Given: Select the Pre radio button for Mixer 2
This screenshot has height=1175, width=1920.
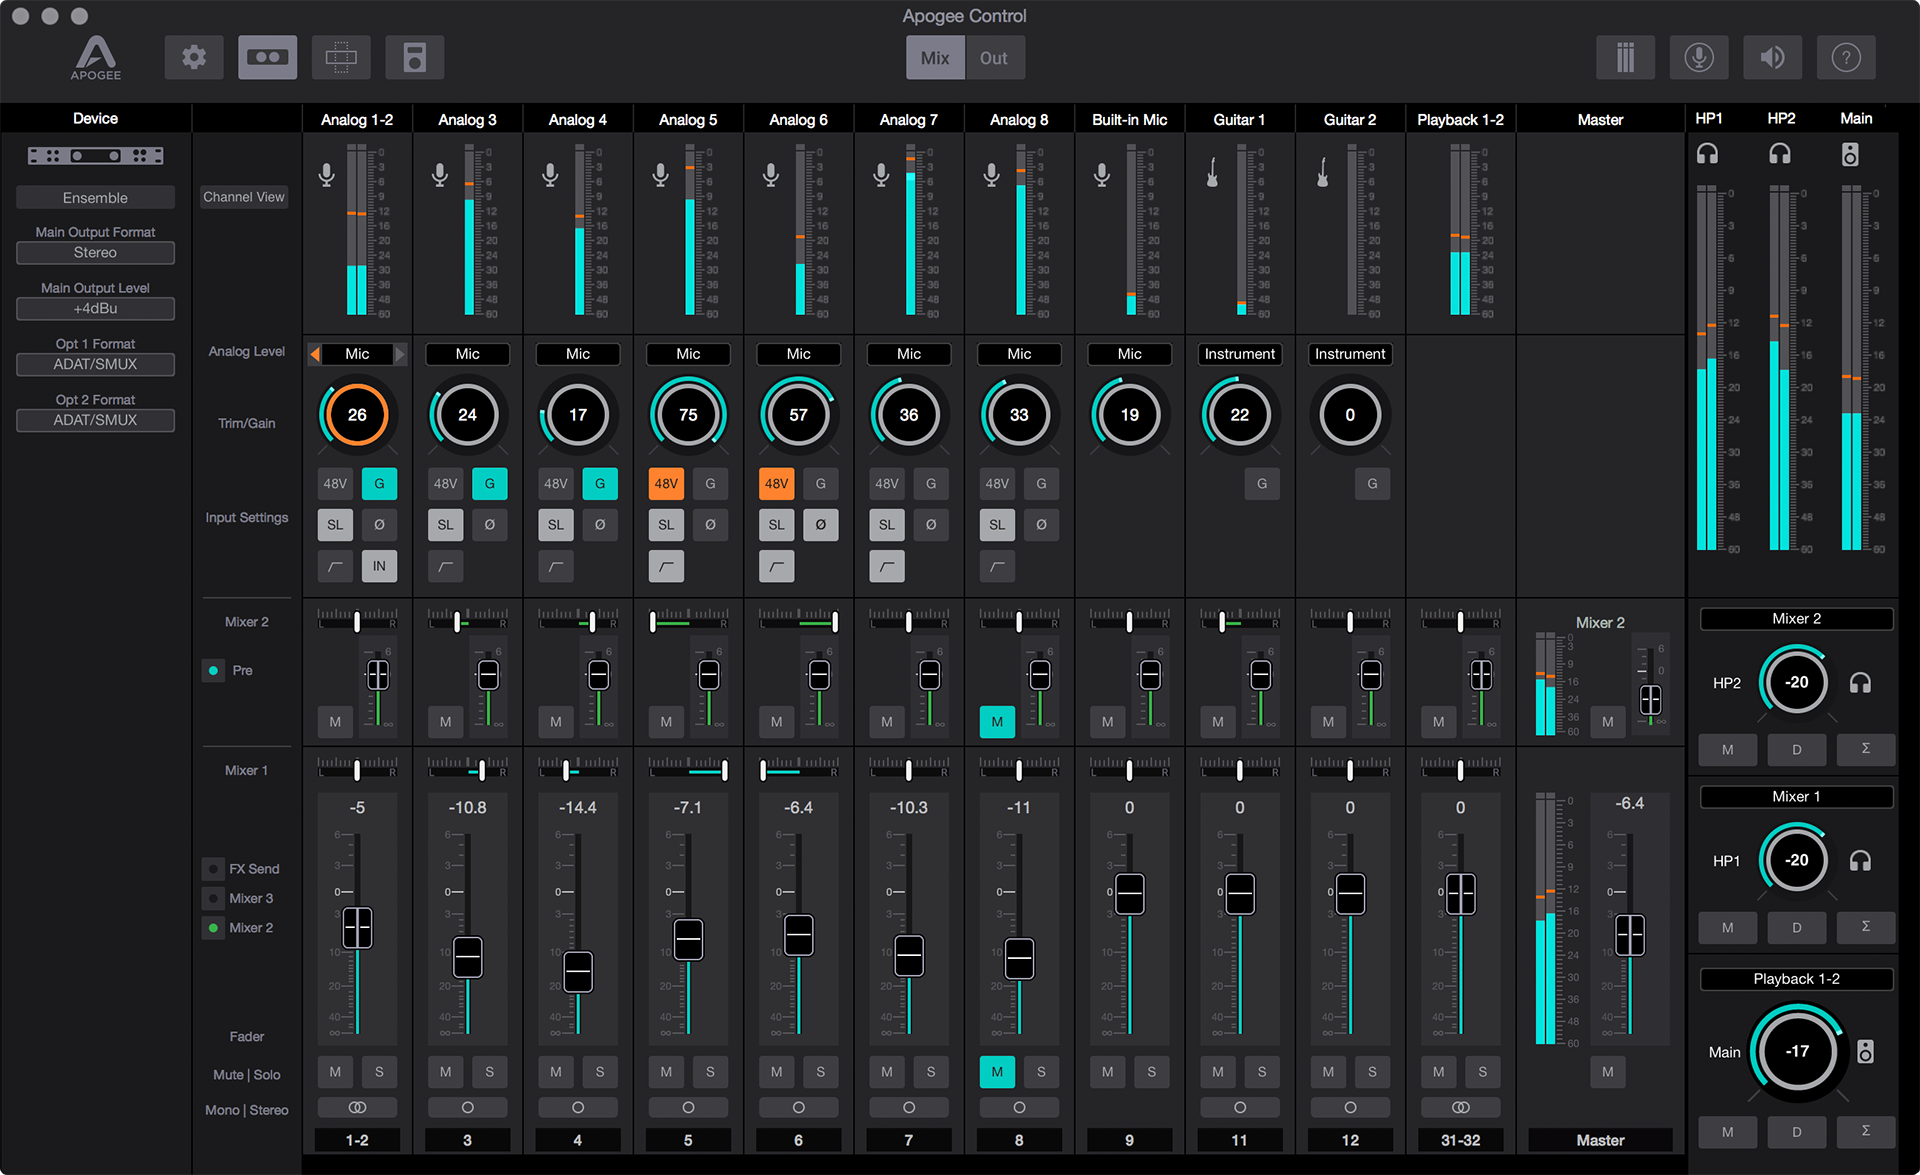Looking at the screenshot, I should [213, 670].
